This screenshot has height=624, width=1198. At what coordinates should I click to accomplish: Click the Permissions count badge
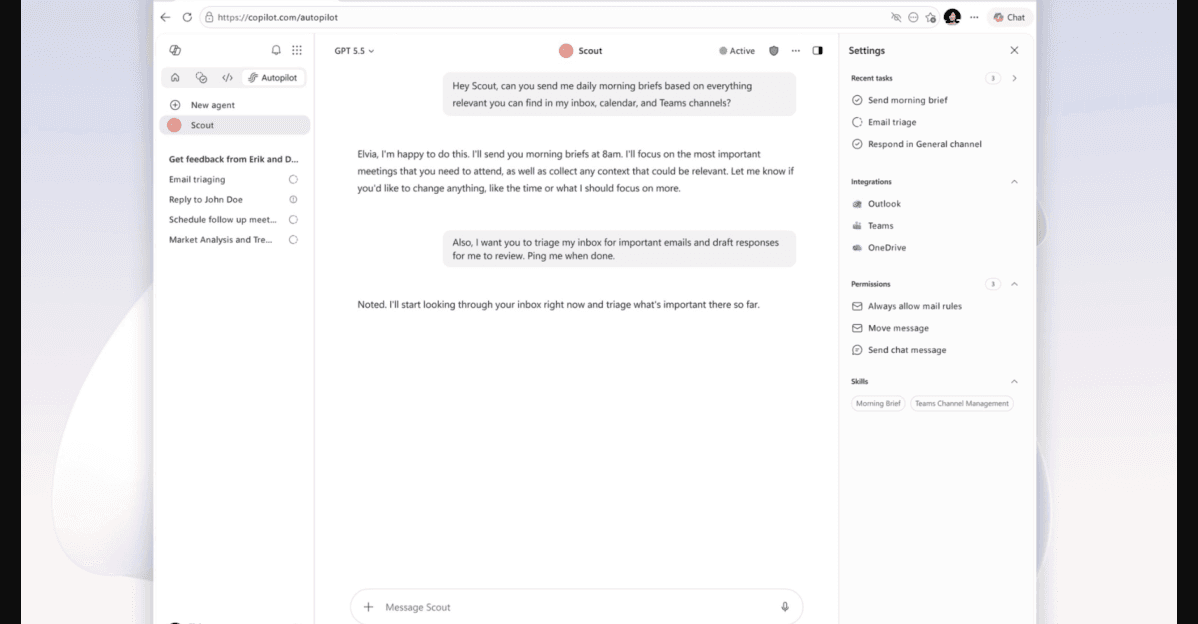pos(992,284)
